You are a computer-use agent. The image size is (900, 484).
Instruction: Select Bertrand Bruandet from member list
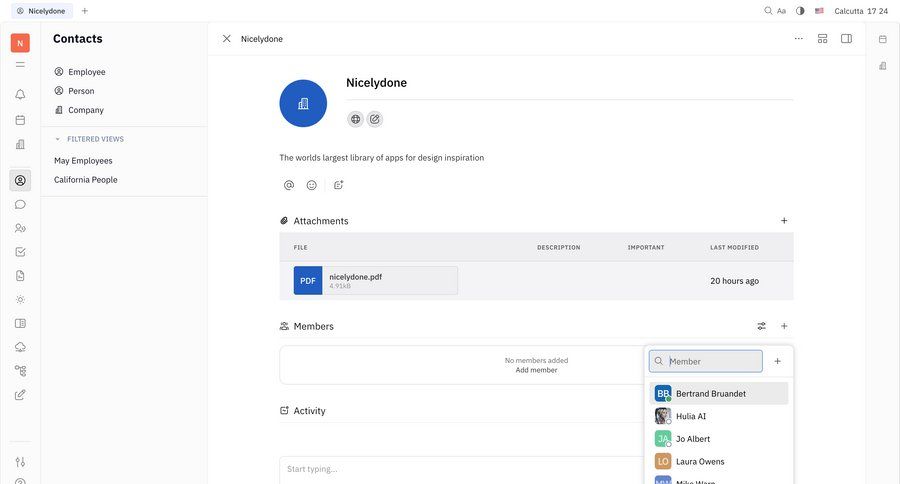point(719,393)
